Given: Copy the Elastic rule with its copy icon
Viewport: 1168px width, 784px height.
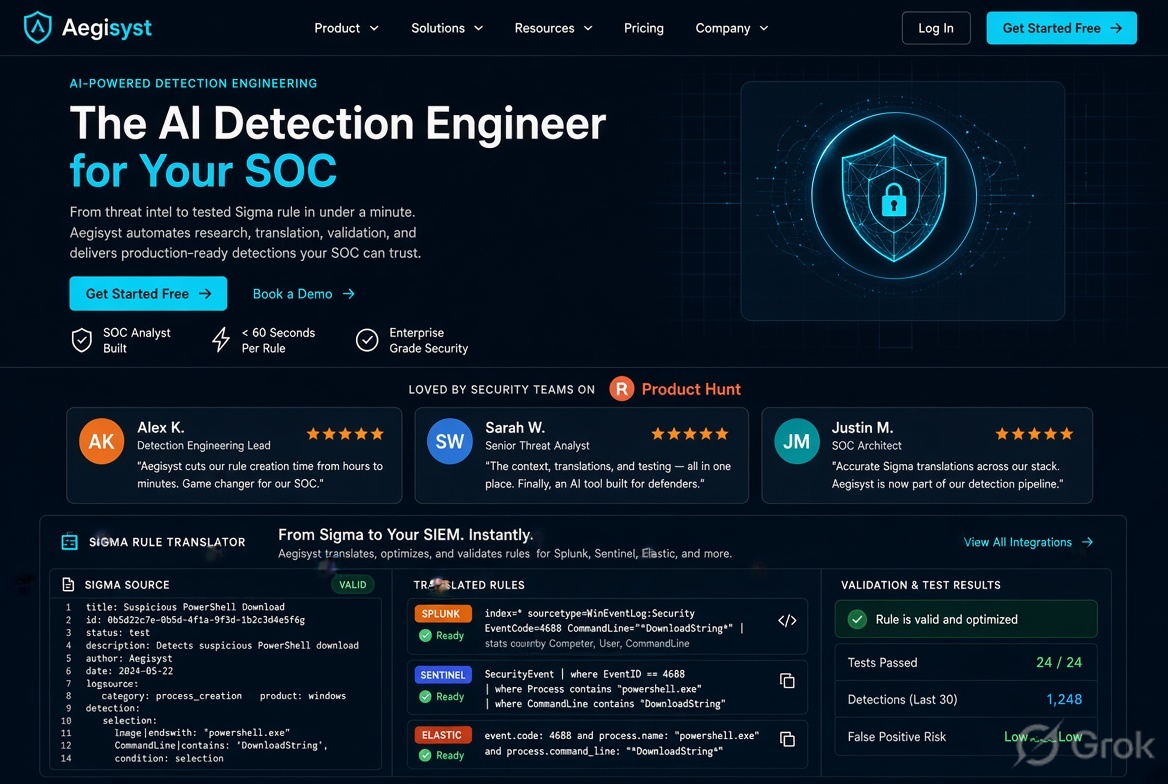Looking at the screenshot, I should click(x=787, y=739).
